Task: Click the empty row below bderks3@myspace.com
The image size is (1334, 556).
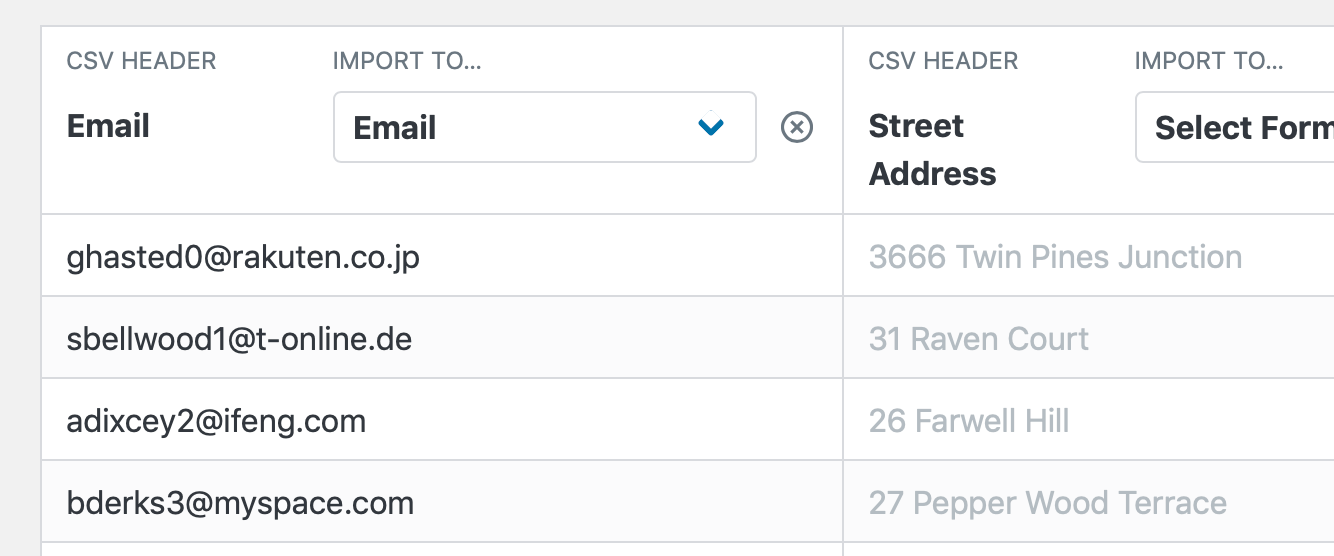Action: click(442, 550)
